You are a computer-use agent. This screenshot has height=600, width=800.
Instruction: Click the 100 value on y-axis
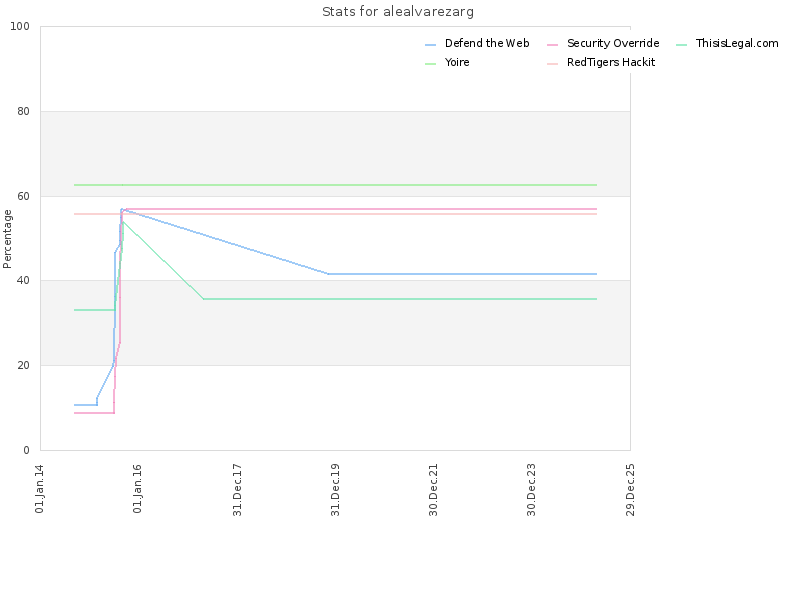click(19, 27)
